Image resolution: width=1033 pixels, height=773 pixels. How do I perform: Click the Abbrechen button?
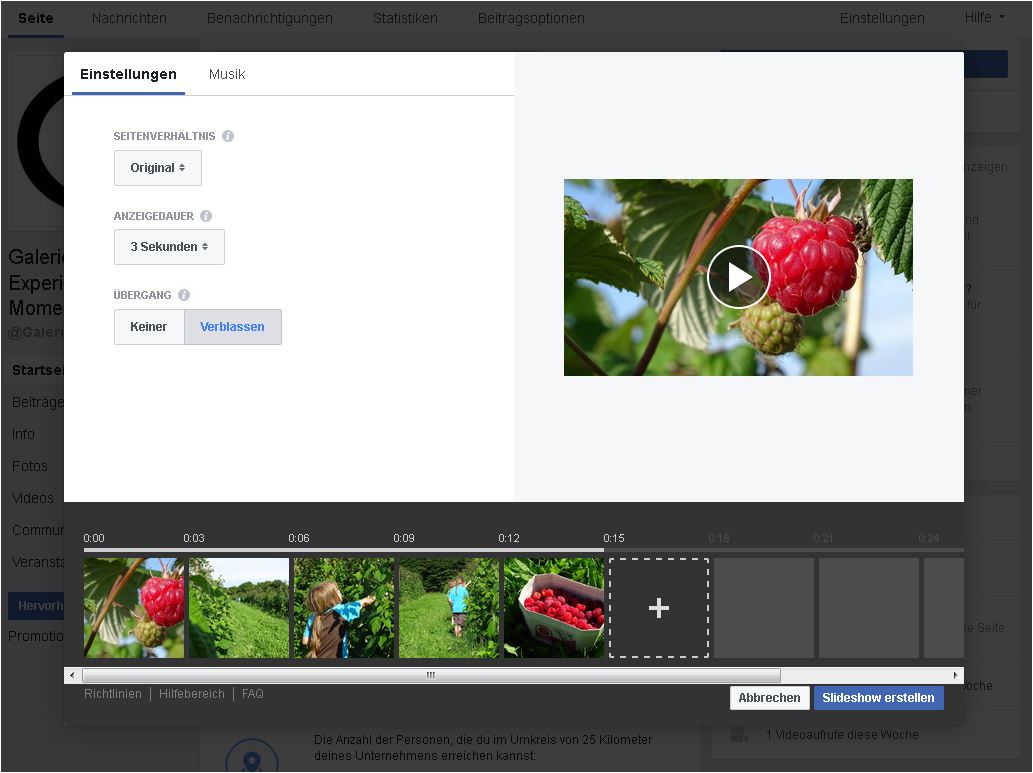[x=769, y=698]
